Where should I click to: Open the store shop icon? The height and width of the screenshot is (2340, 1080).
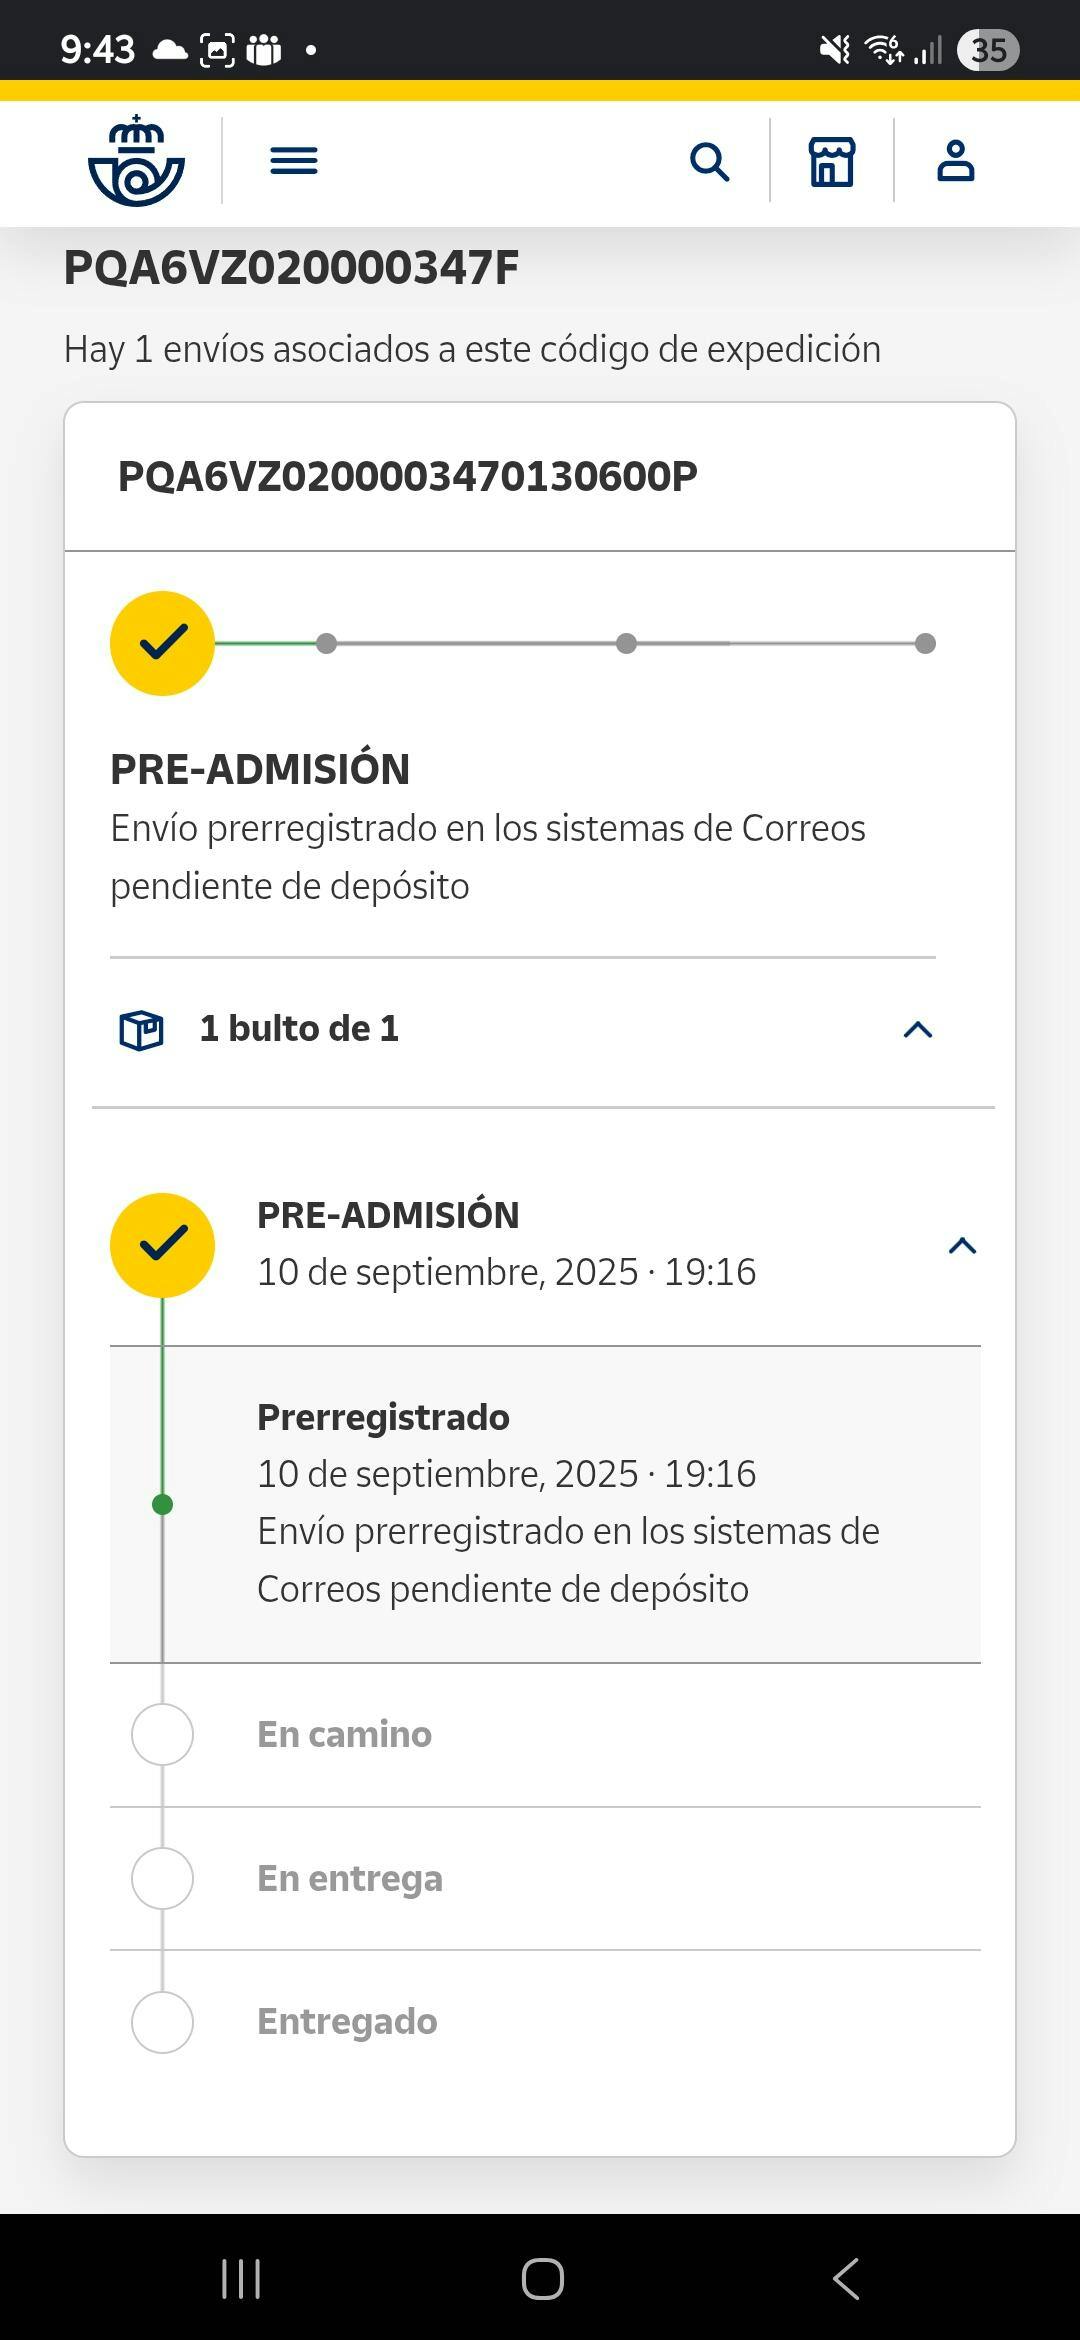pos(832,162)
